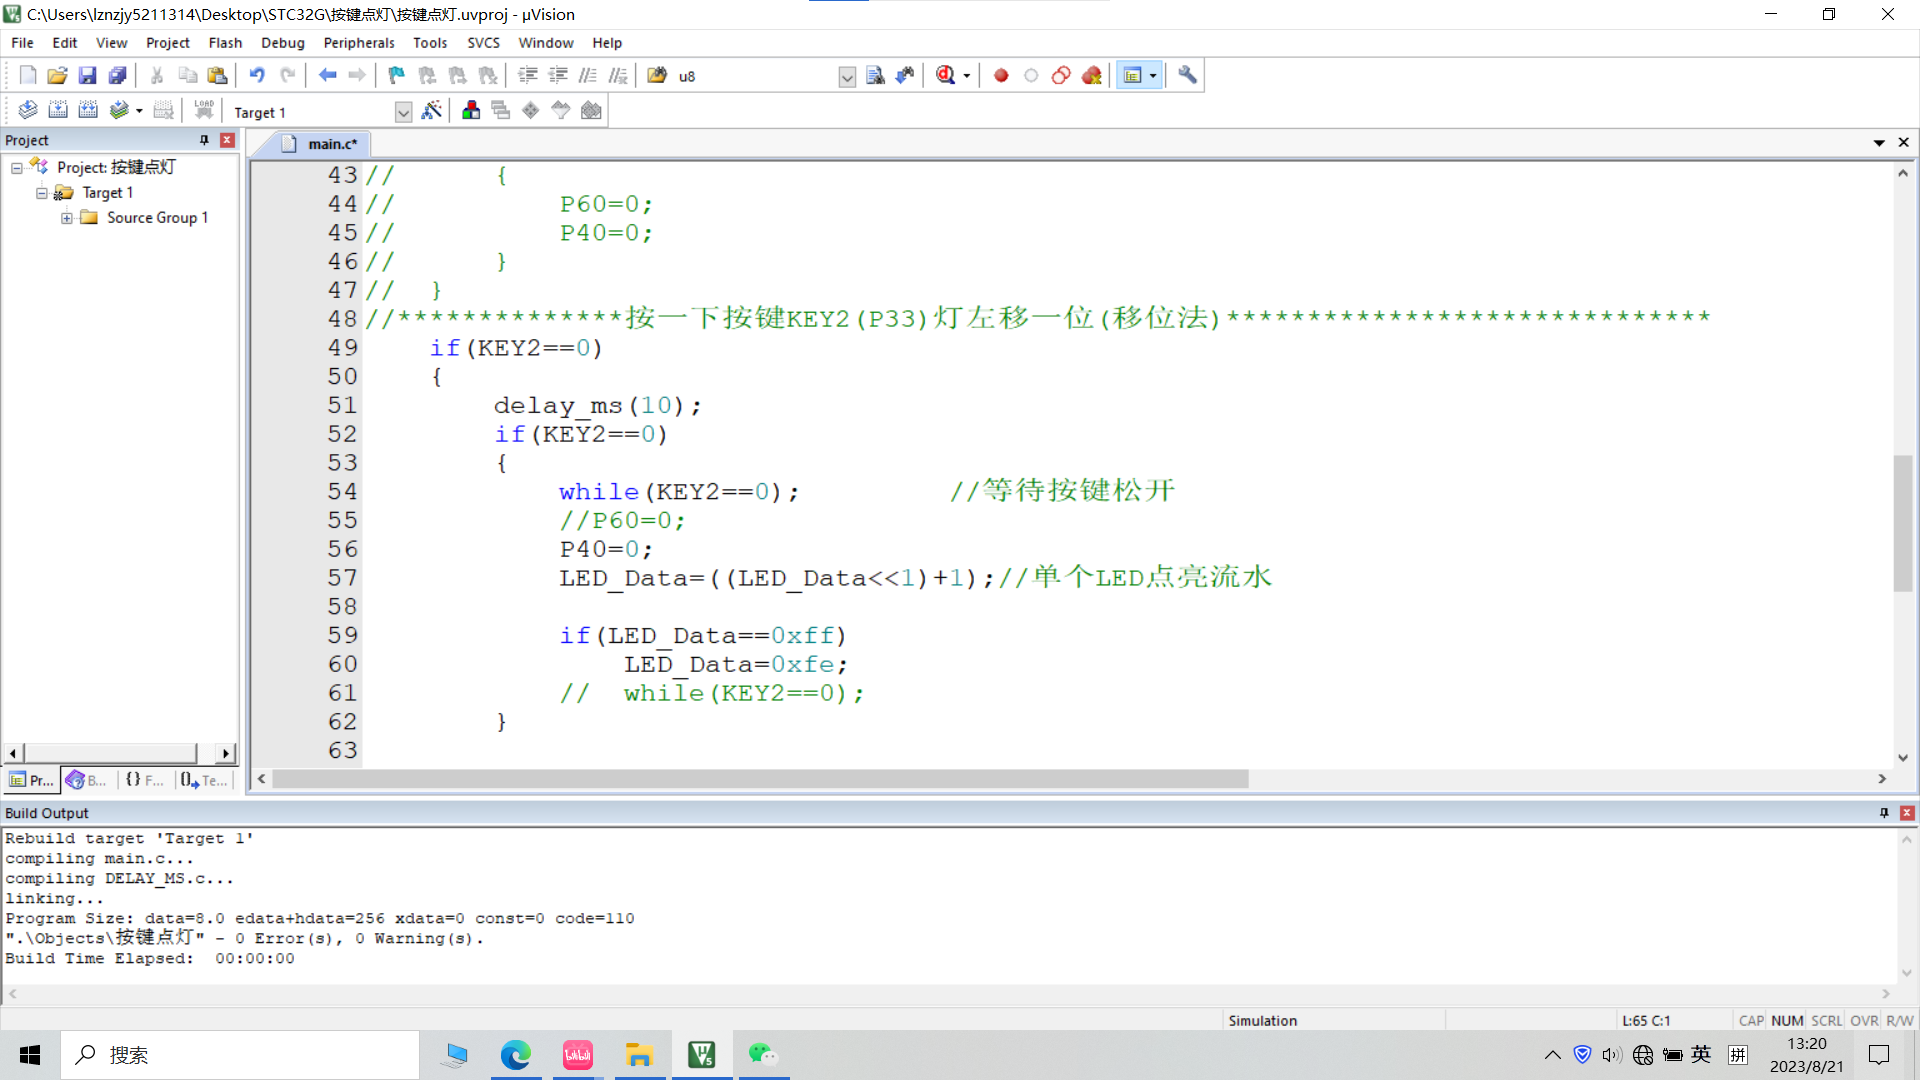
Task: Translate current file icon
Action: 28,110
